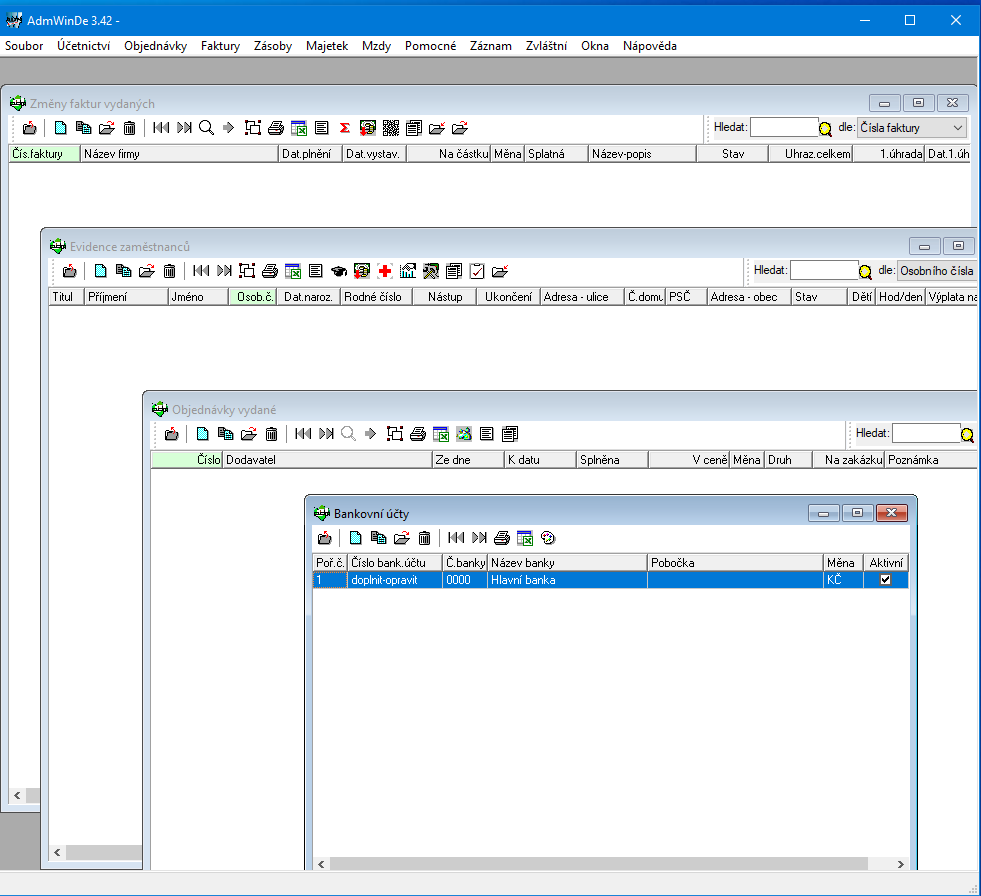Open the 'Osobního čísla' search-by dropdown
Image resolution: width=981 pixels, height=896 pixels.
point(936,270)
